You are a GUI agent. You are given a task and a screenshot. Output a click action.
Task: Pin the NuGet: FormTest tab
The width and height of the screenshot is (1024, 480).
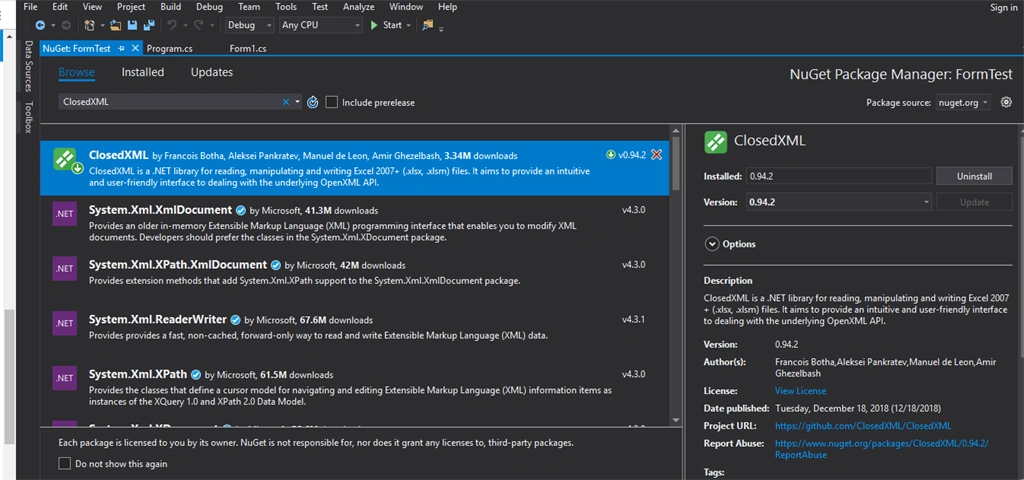point(121,48)
